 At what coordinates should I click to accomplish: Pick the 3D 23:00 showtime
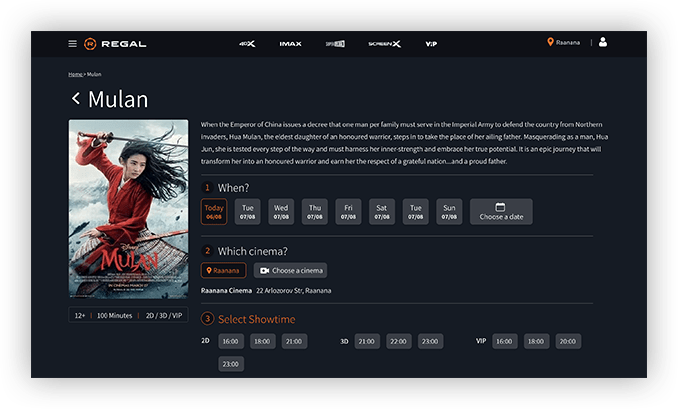(430, 341)
